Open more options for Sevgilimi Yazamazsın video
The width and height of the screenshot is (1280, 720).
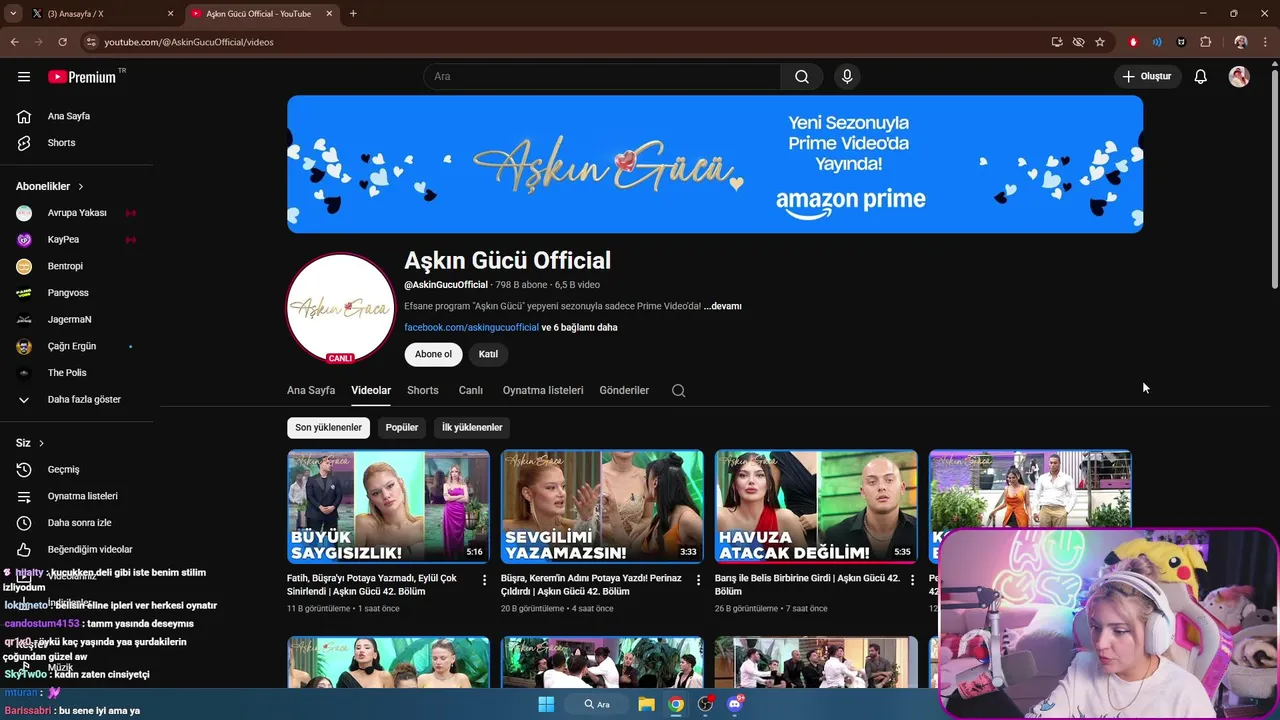(699, 580)
